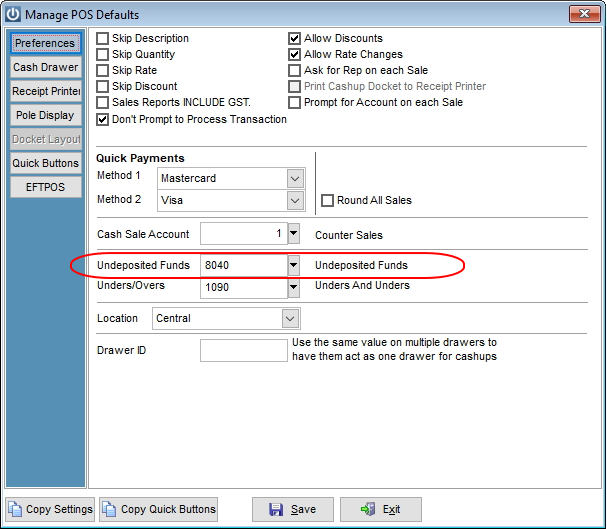
Task: Tick the Skip Quantity checkbox
Action: 102,54
